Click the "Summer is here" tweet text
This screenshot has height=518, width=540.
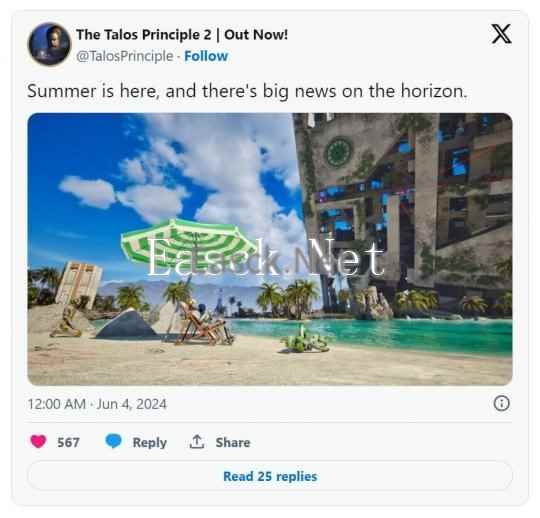(247, 91)
